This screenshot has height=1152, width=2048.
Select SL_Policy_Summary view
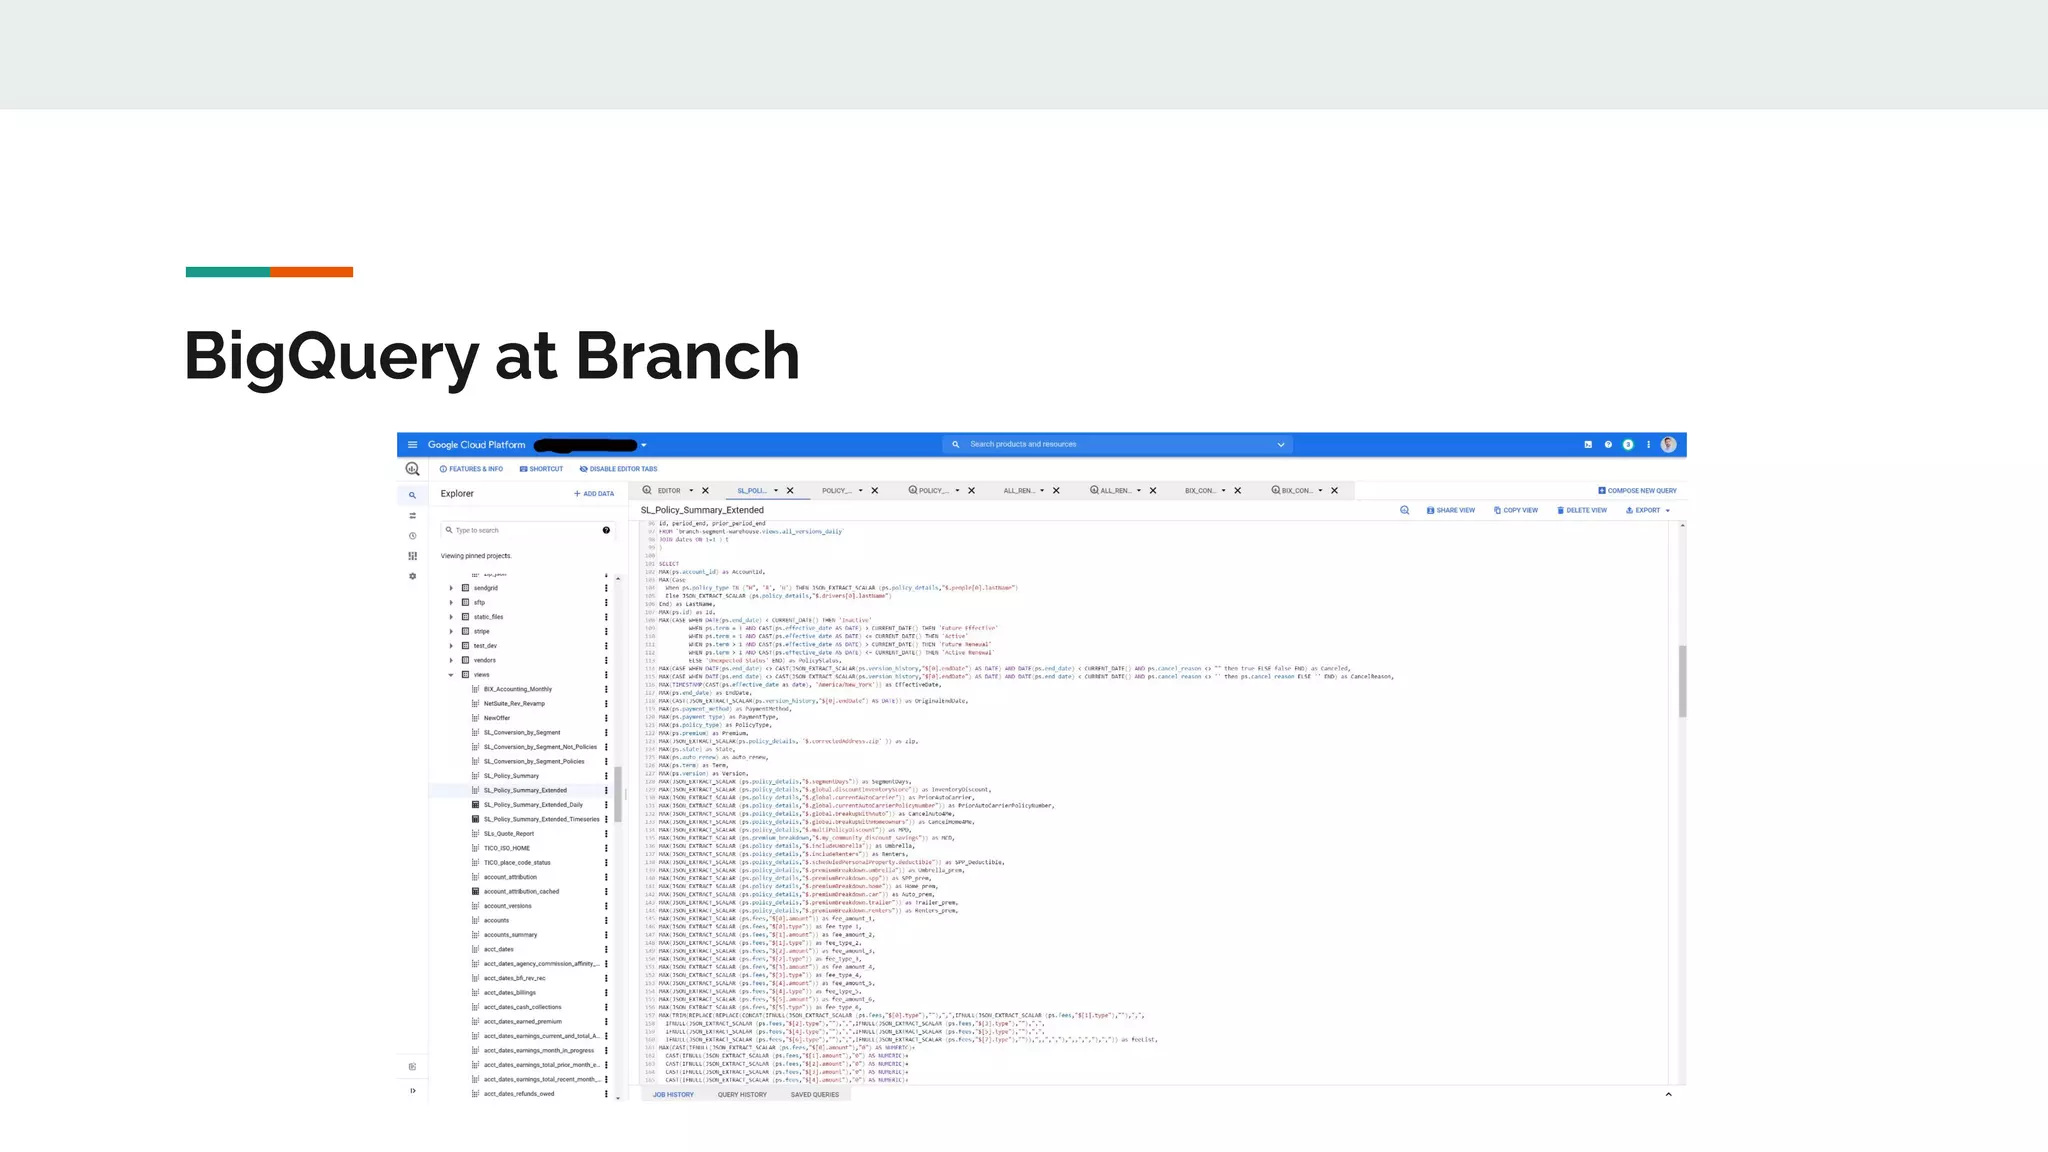(511, 776)
